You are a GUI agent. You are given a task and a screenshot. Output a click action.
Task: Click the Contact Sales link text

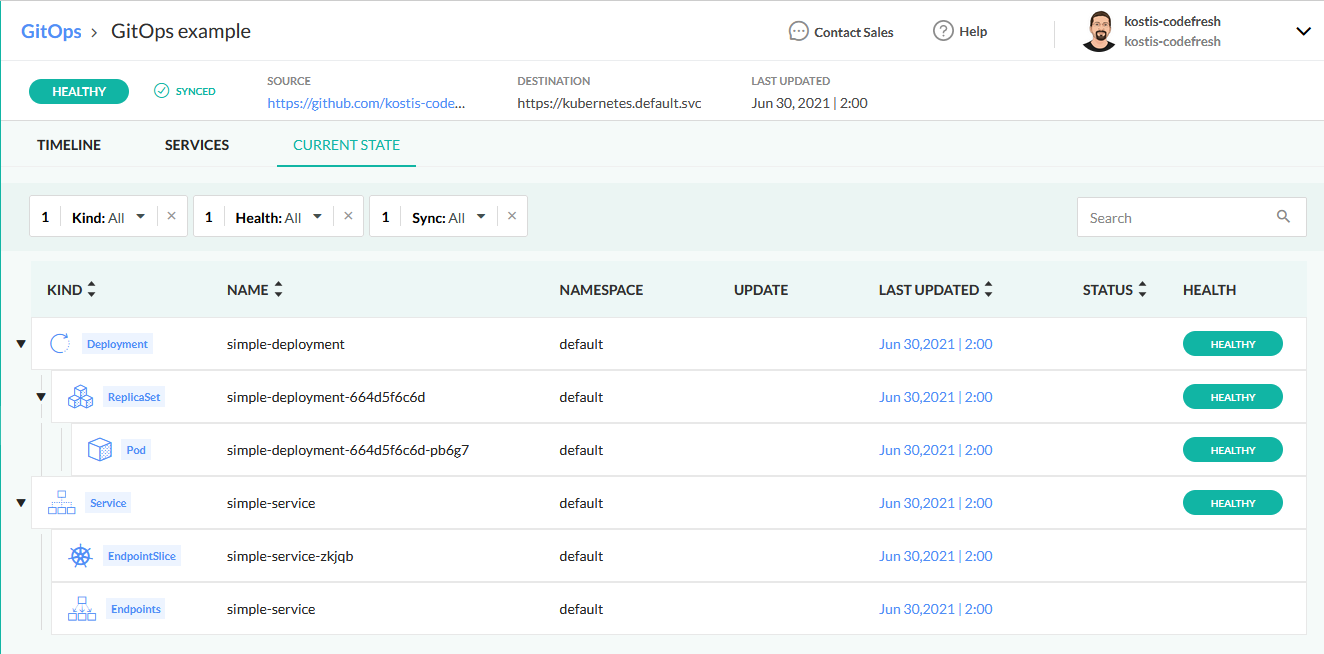[x=854, y=32]
